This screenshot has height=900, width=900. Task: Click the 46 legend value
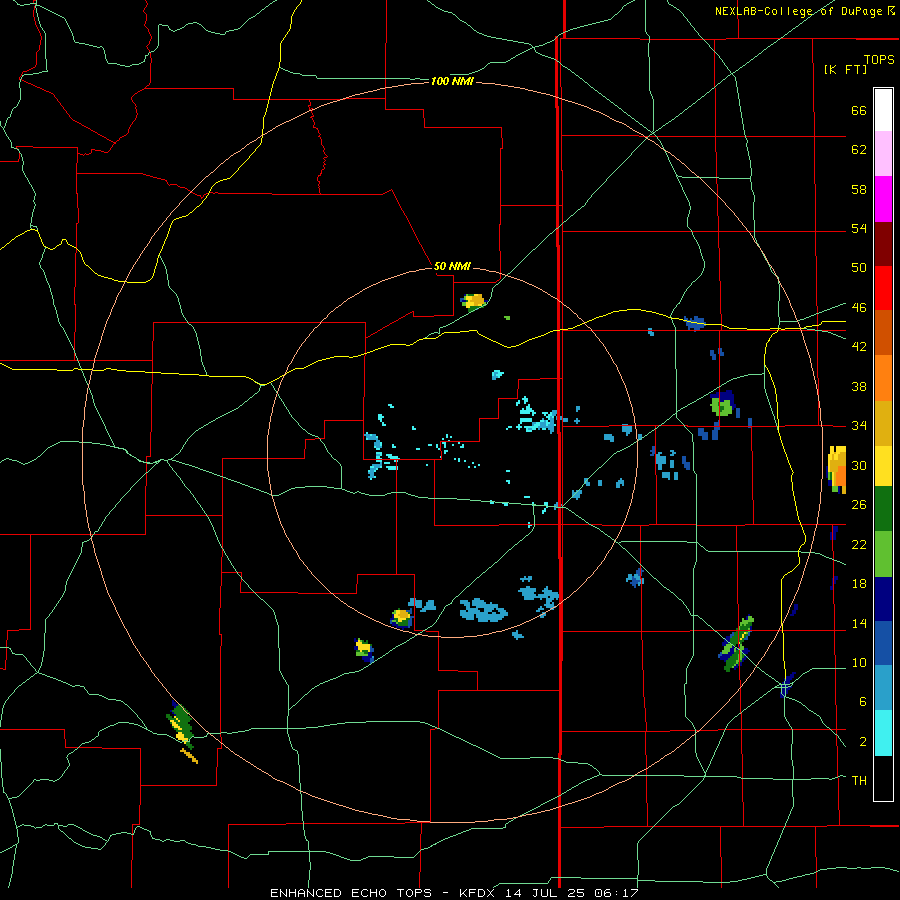(x=859, y=307)
